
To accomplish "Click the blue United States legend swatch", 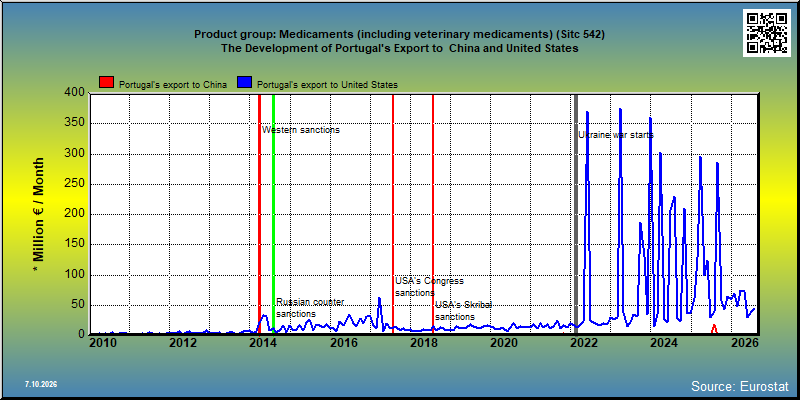I will point(245,83).
